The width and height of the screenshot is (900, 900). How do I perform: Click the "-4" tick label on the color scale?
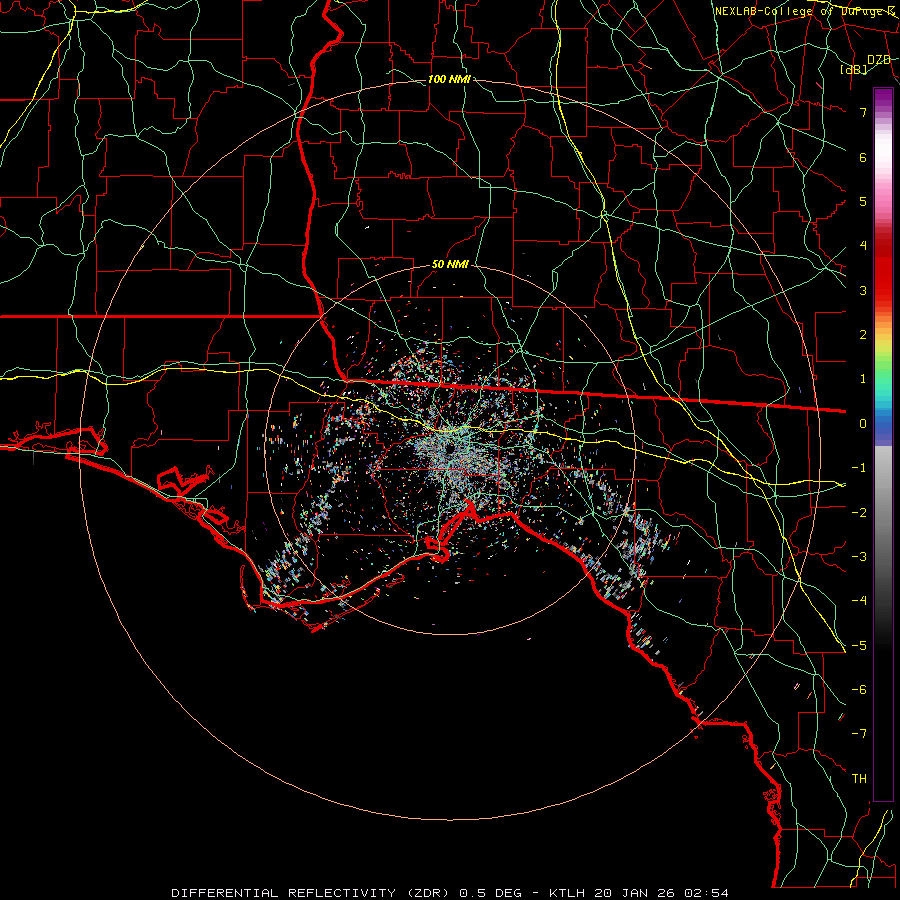pos(859,601)
